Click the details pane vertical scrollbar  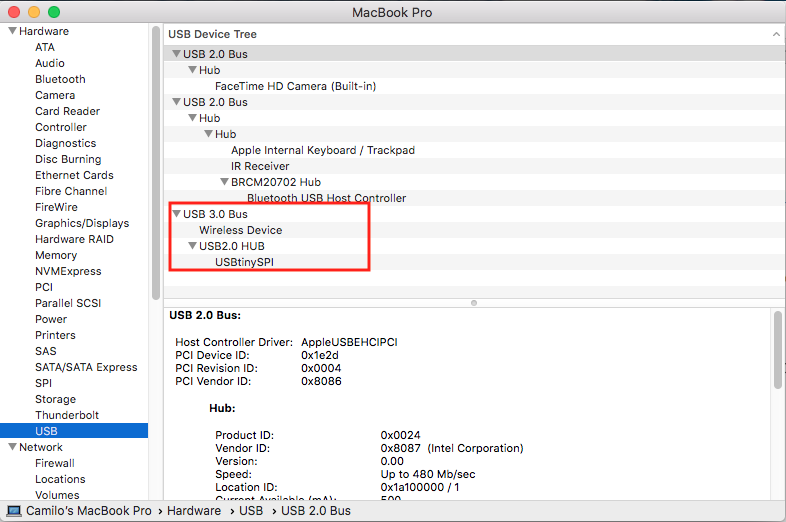point(777,350)
